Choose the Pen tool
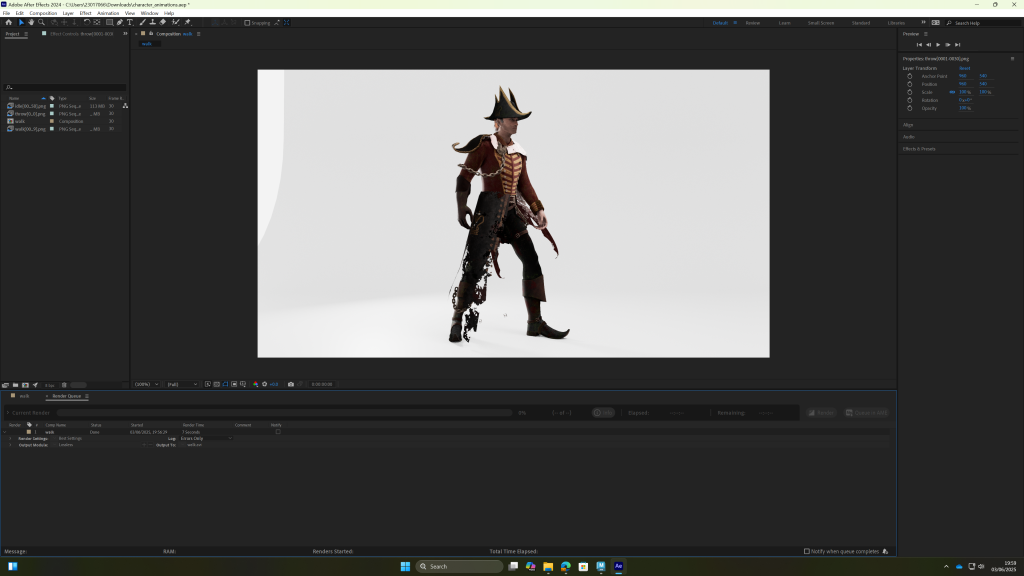This screenshot has width=1024, height=576. click(120, 22)
